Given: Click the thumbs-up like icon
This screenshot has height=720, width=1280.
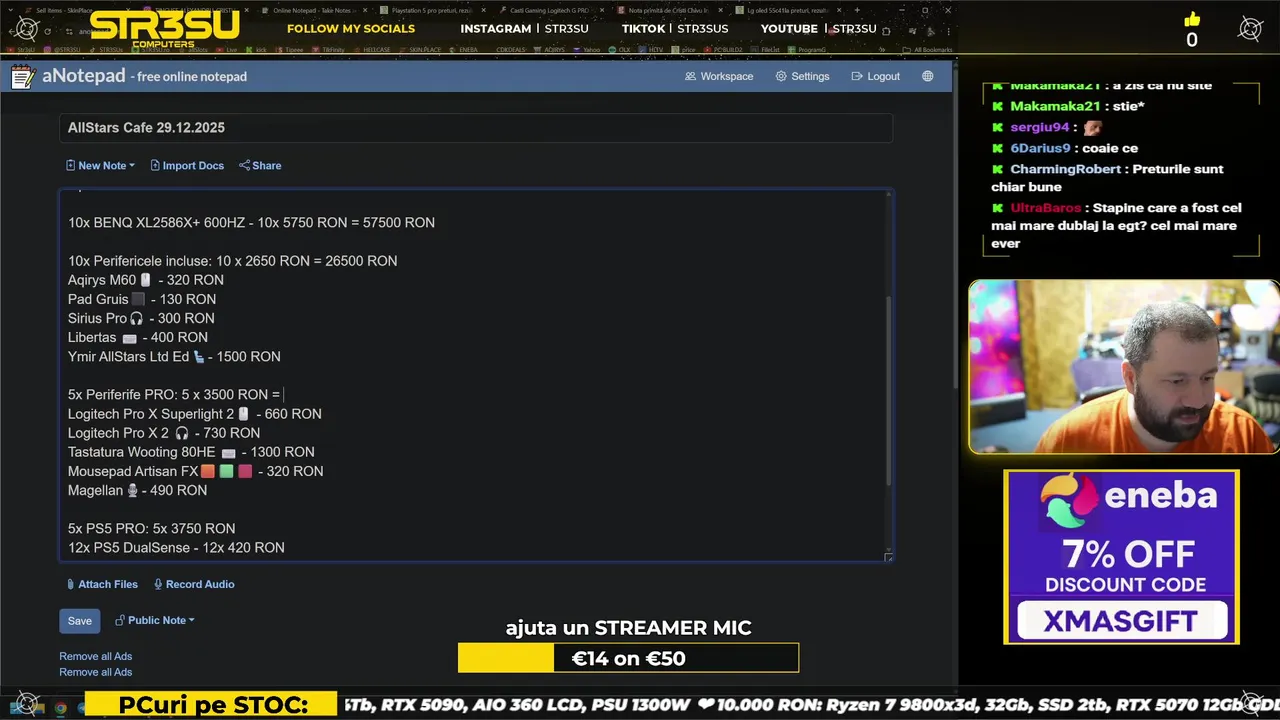Looking at the screenshot, I should click(1192, 20).
